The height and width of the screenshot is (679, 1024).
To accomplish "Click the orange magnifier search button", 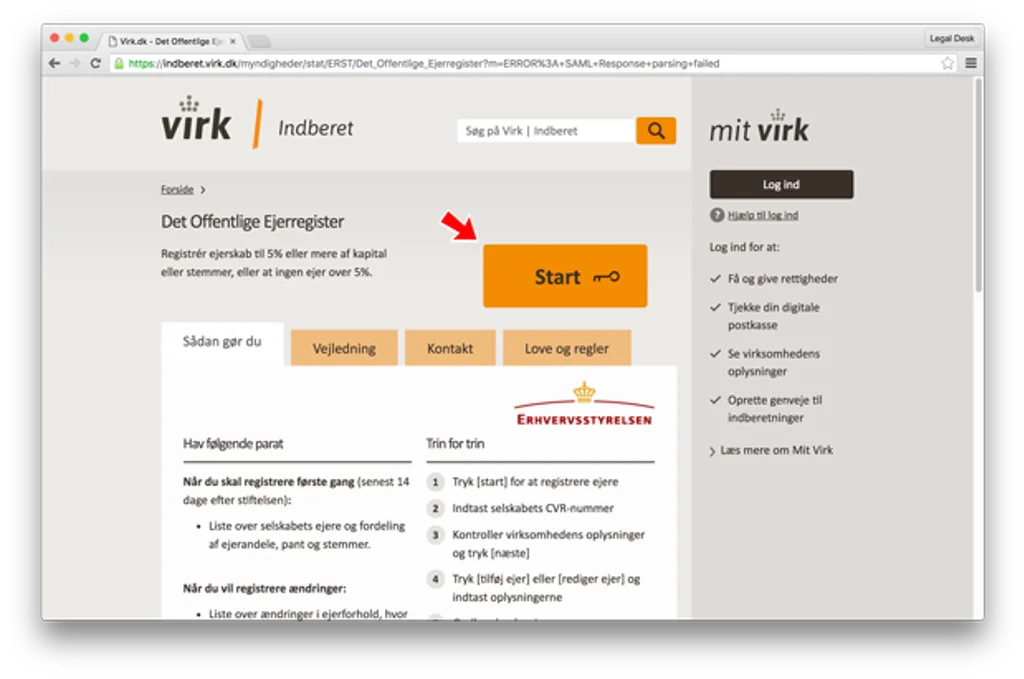I will coord(656,131).
